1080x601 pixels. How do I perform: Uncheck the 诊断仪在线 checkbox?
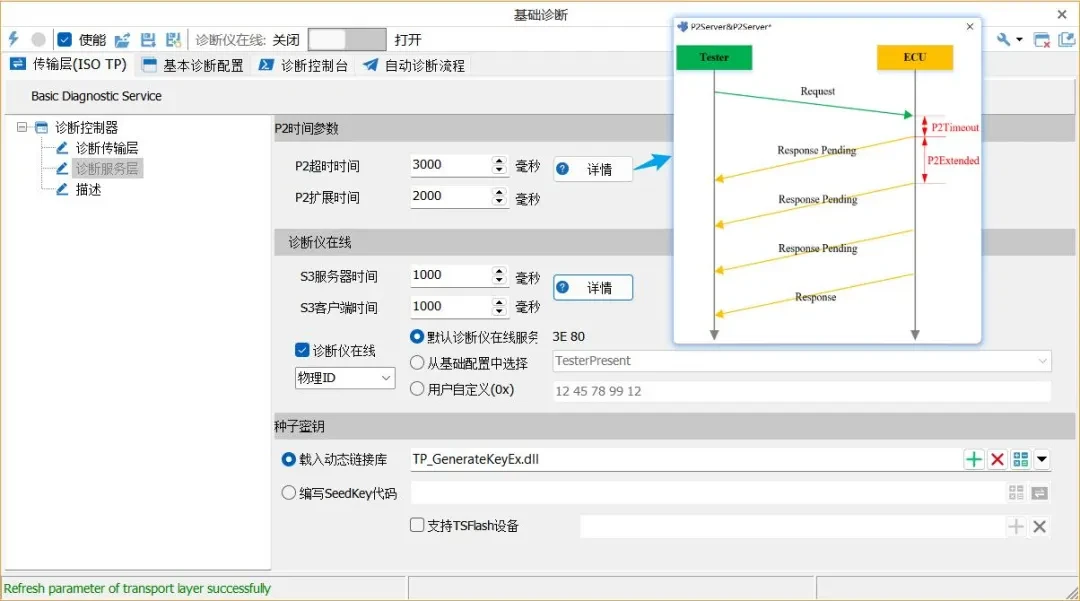pos(301,349)
